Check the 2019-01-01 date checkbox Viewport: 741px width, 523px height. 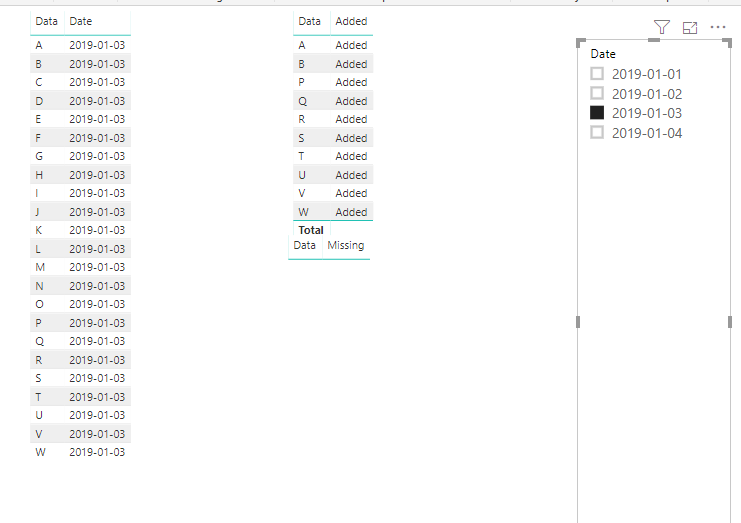(x=597, y=74)
